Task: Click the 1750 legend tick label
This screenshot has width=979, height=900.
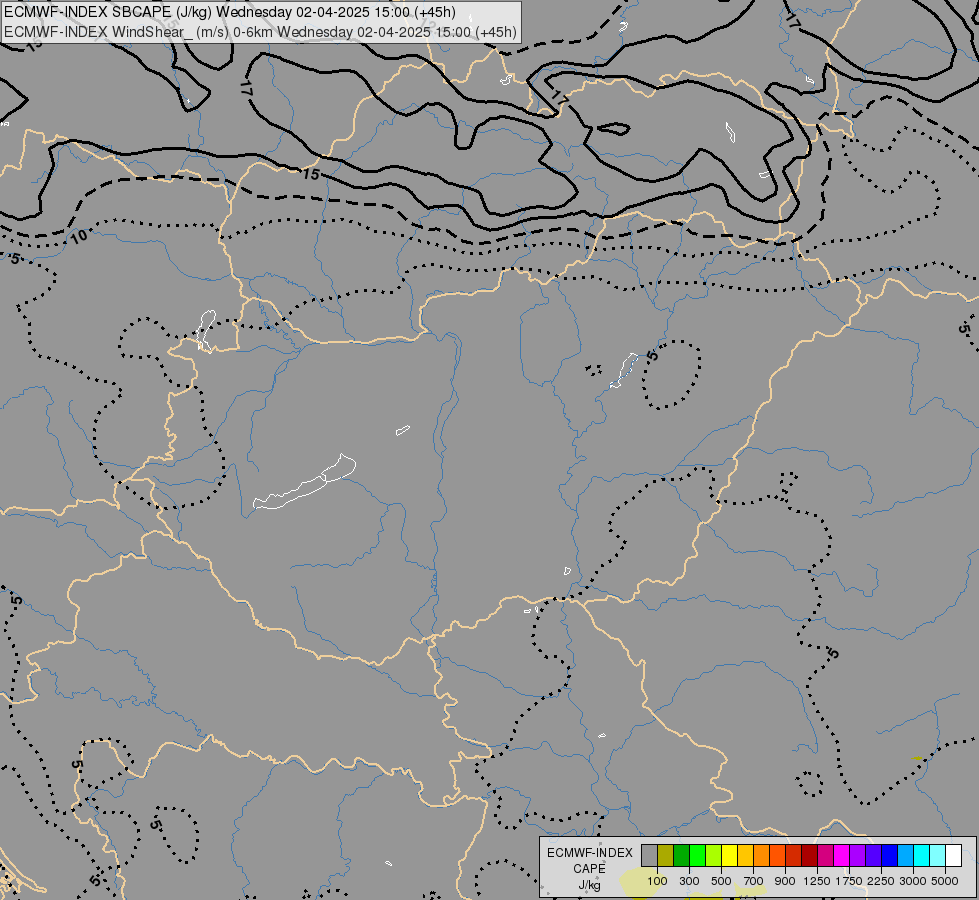Action: point(849,881)
